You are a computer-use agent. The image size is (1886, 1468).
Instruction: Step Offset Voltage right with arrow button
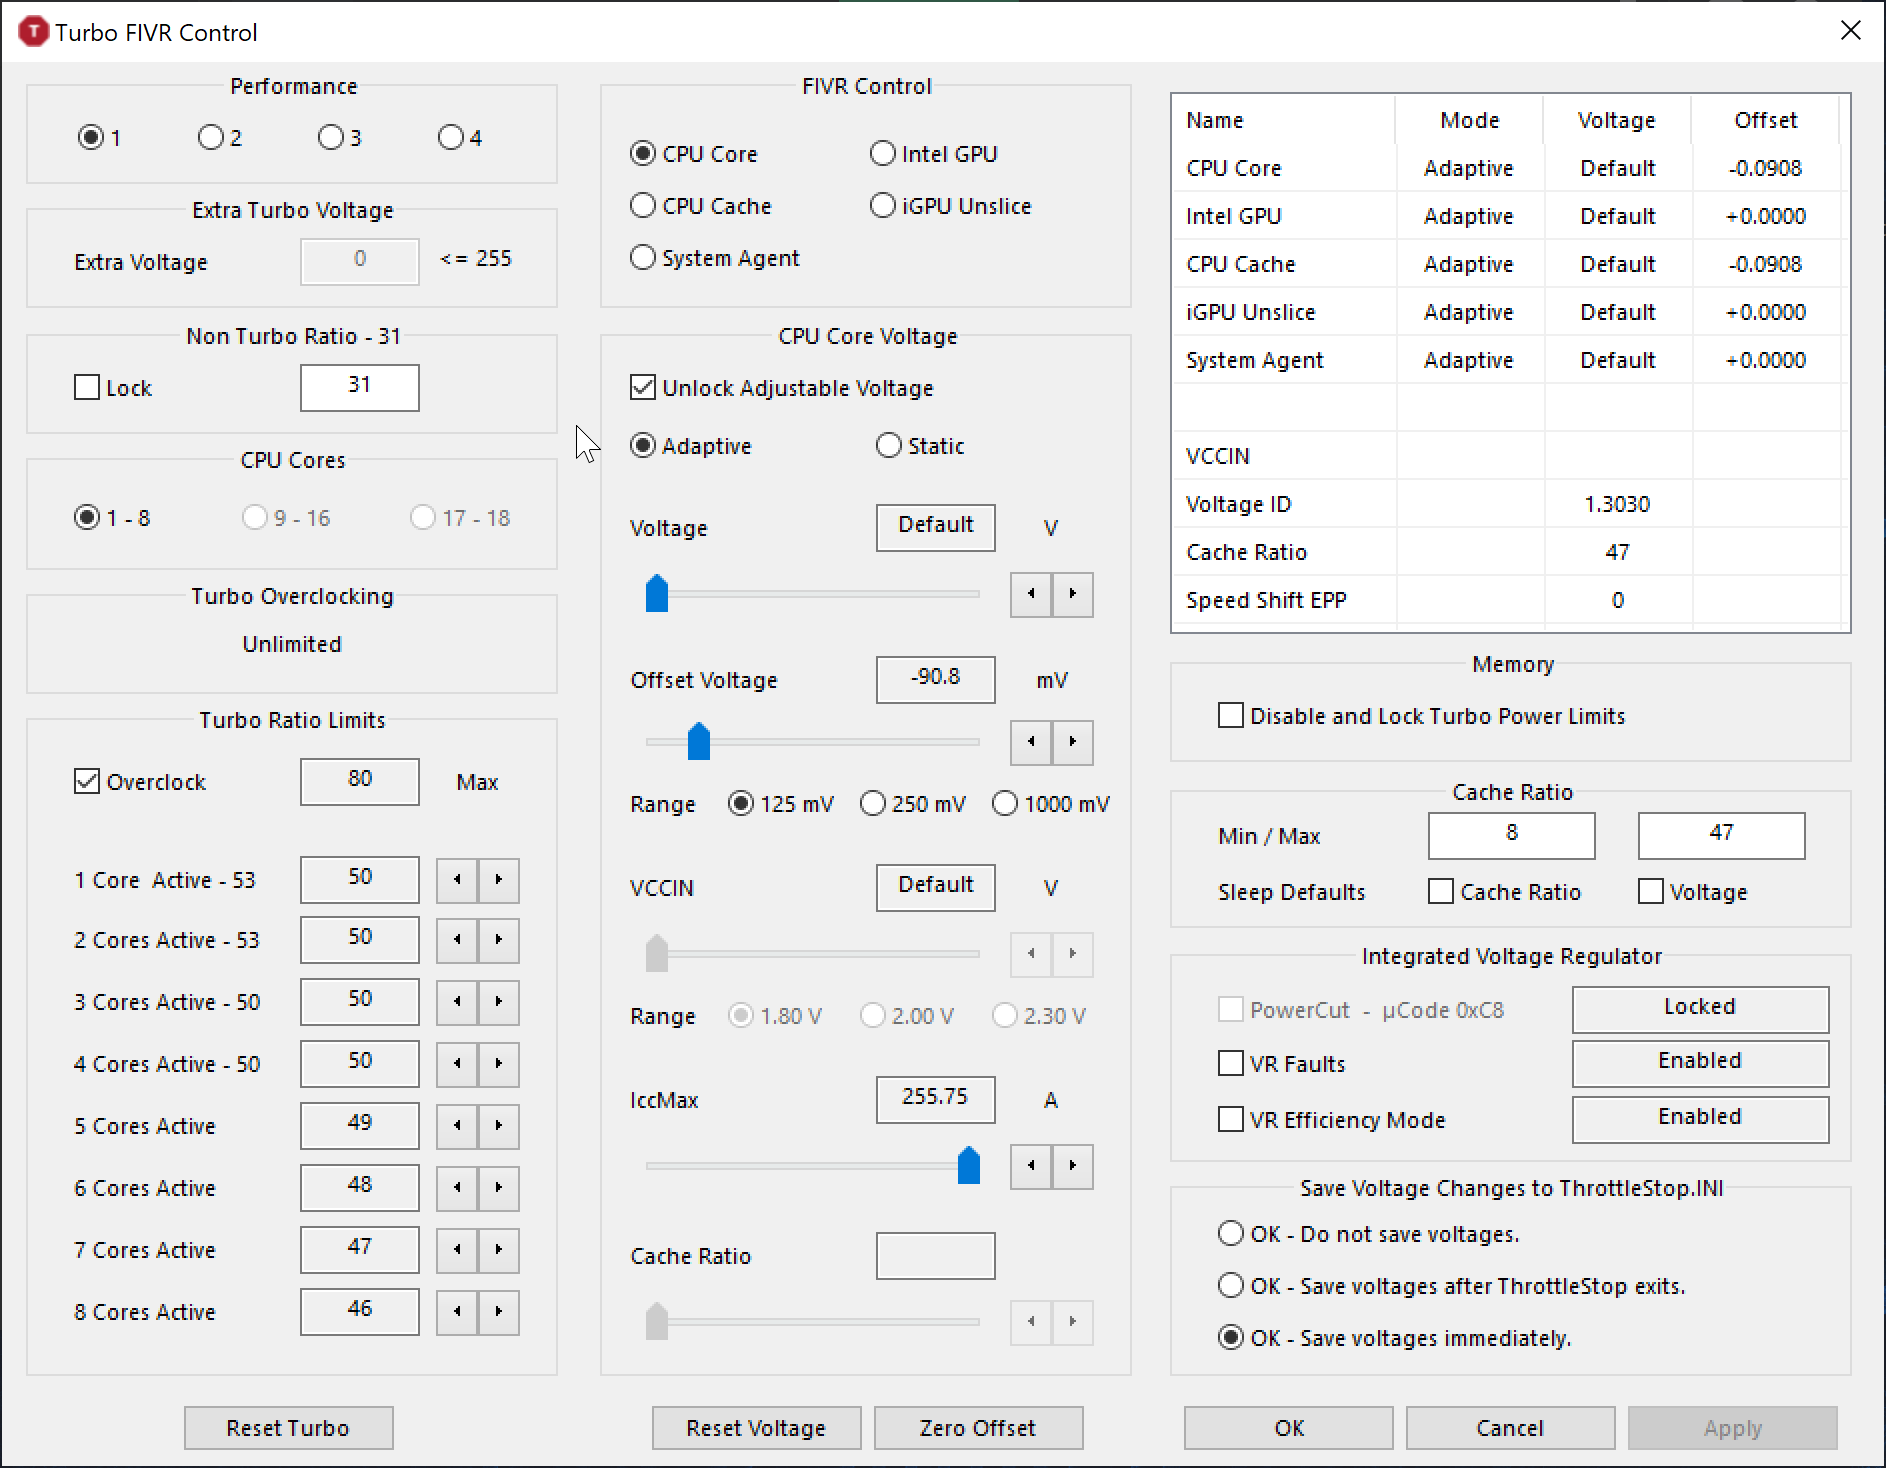pyautogui.click(x=1073, y=742)
